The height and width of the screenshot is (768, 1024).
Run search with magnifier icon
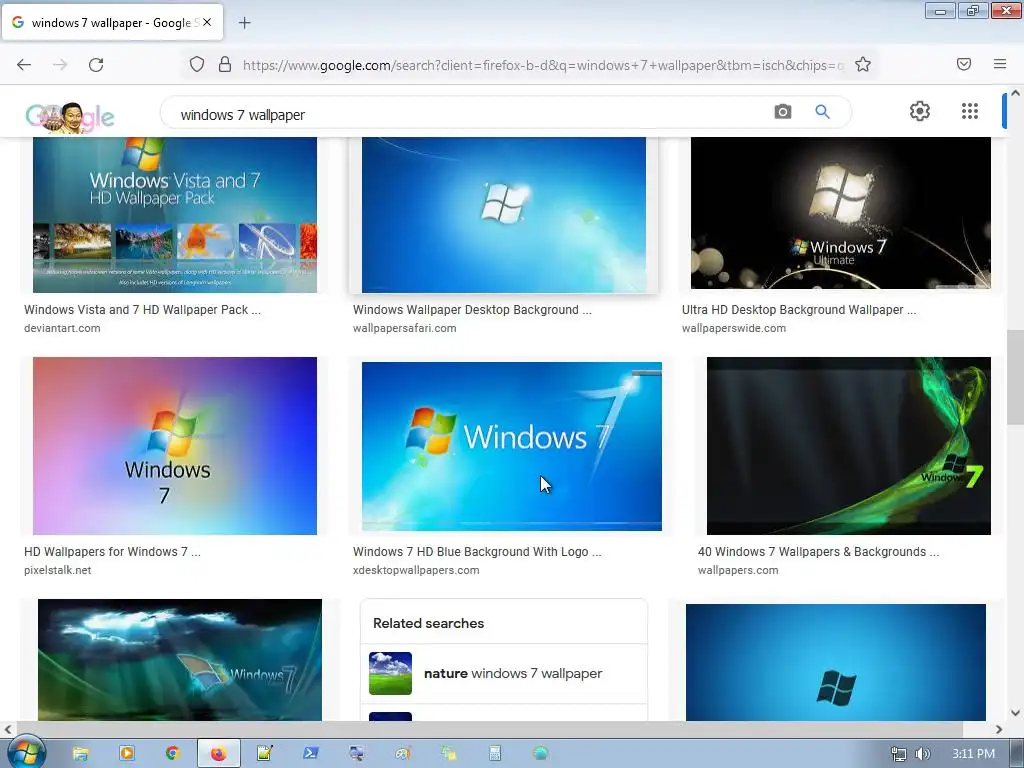pos(822,112)
